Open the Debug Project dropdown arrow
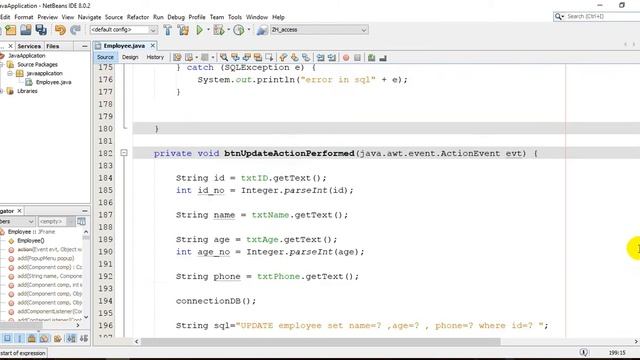Viewport: 640px width, 360px height. [x=228, y=30]
